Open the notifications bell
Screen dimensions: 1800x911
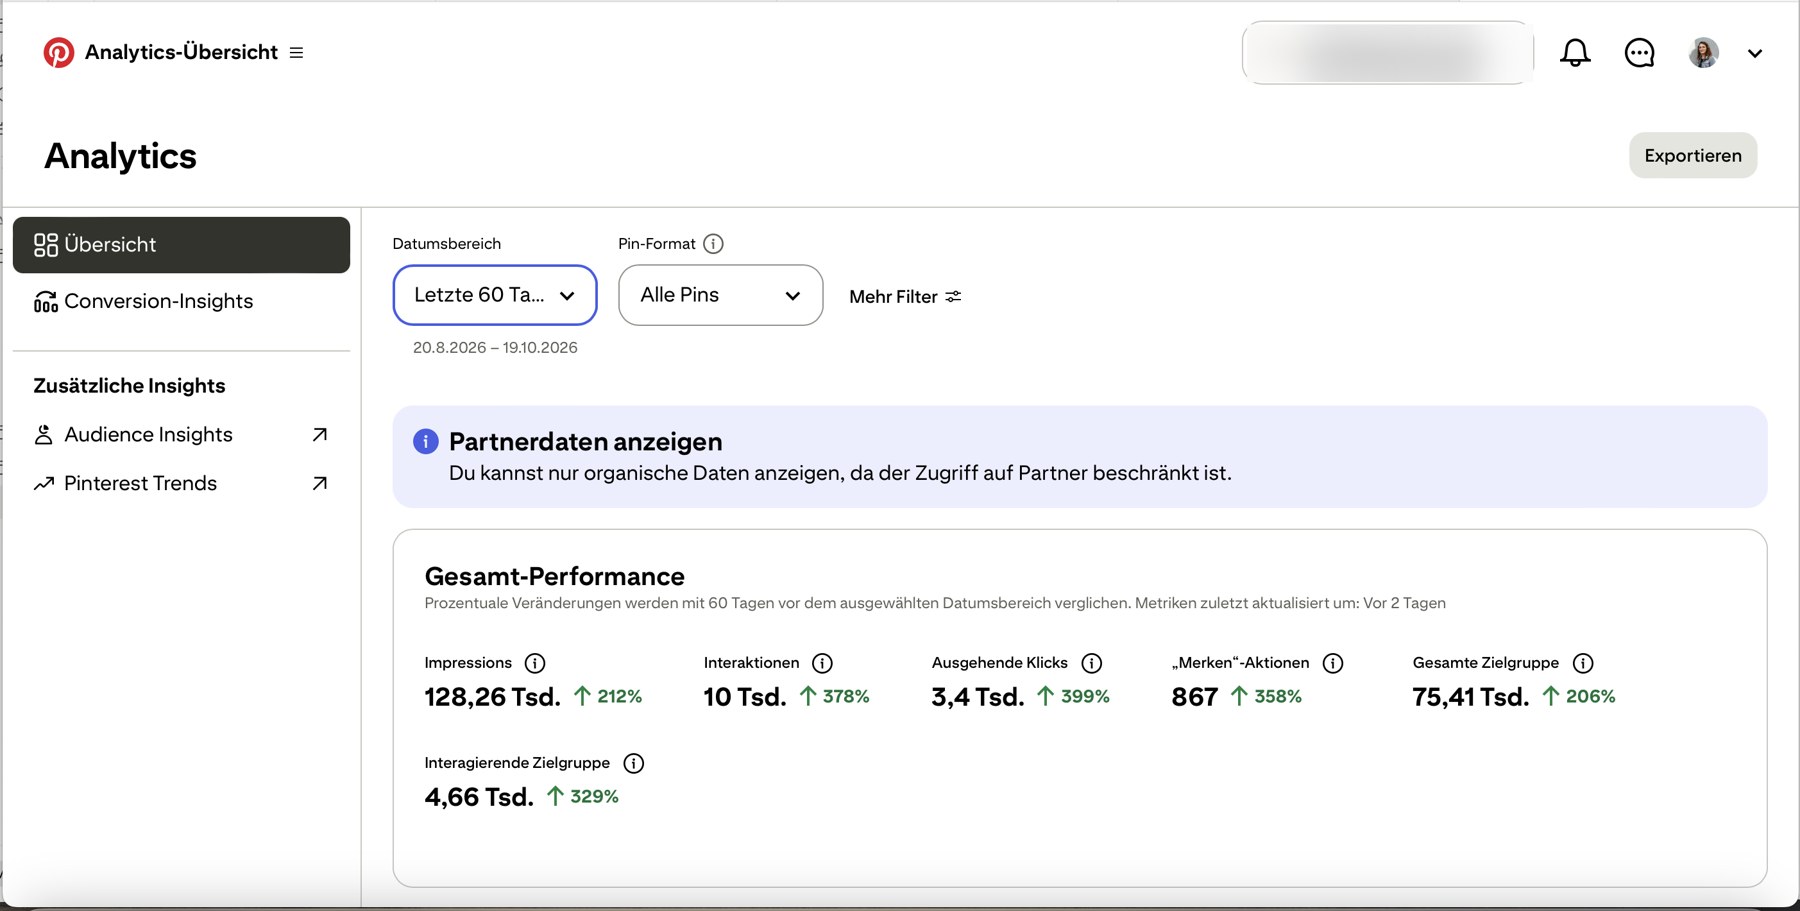[1575, 52]
